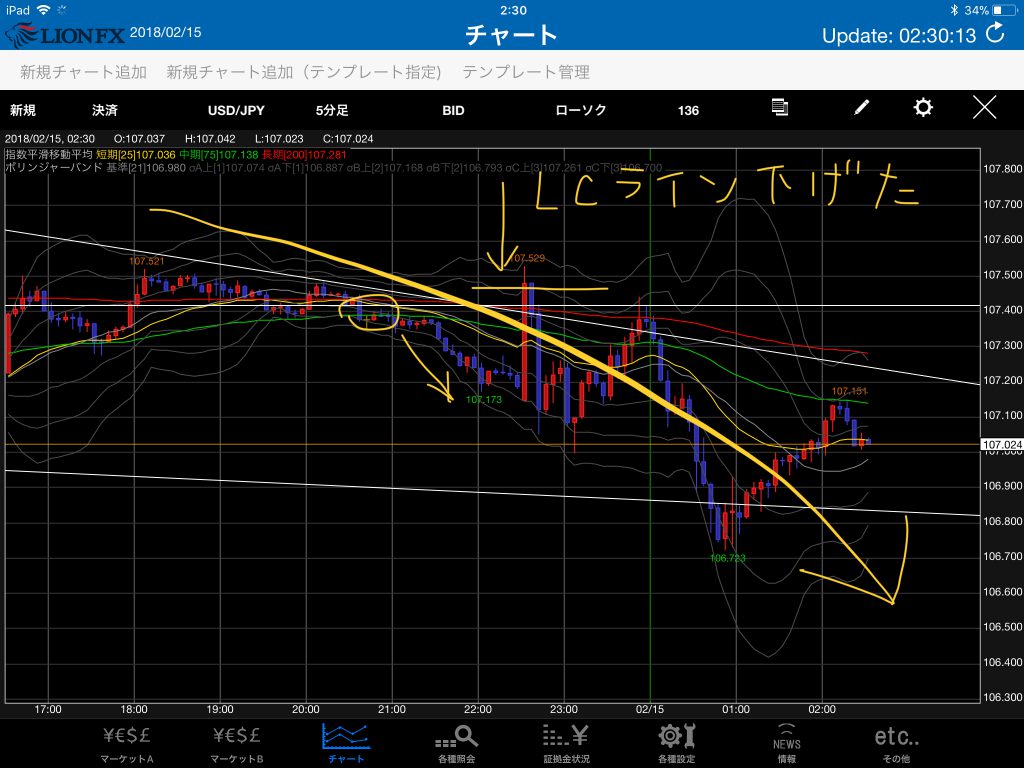This screenshot has height=768, width=1024.
Task: Switch the BID price type selector
Action: click(x=453, y=110)
